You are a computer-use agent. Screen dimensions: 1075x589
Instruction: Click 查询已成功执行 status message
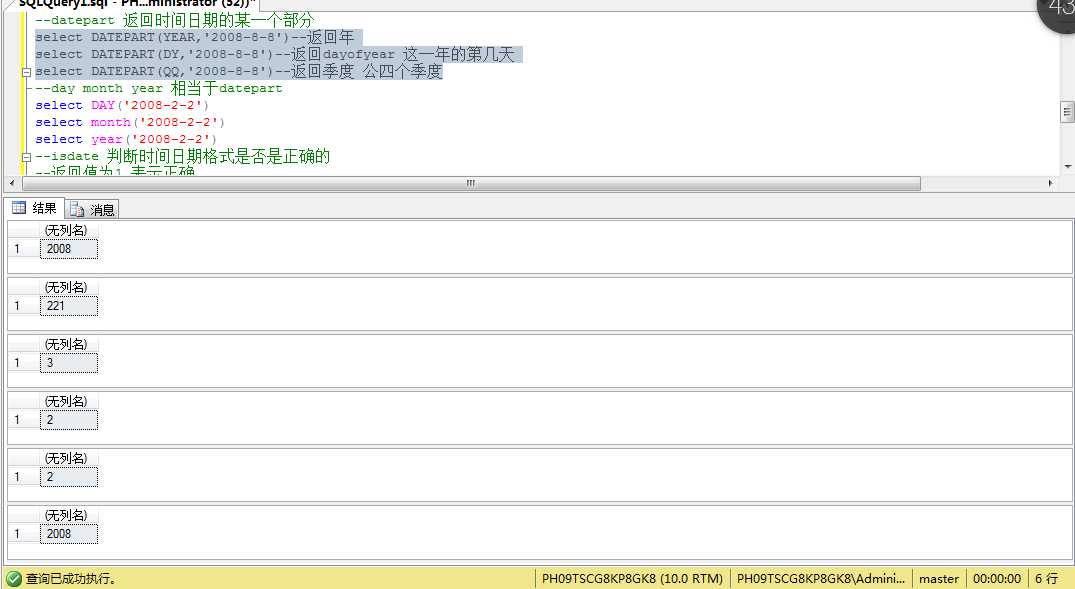point(71,579)
